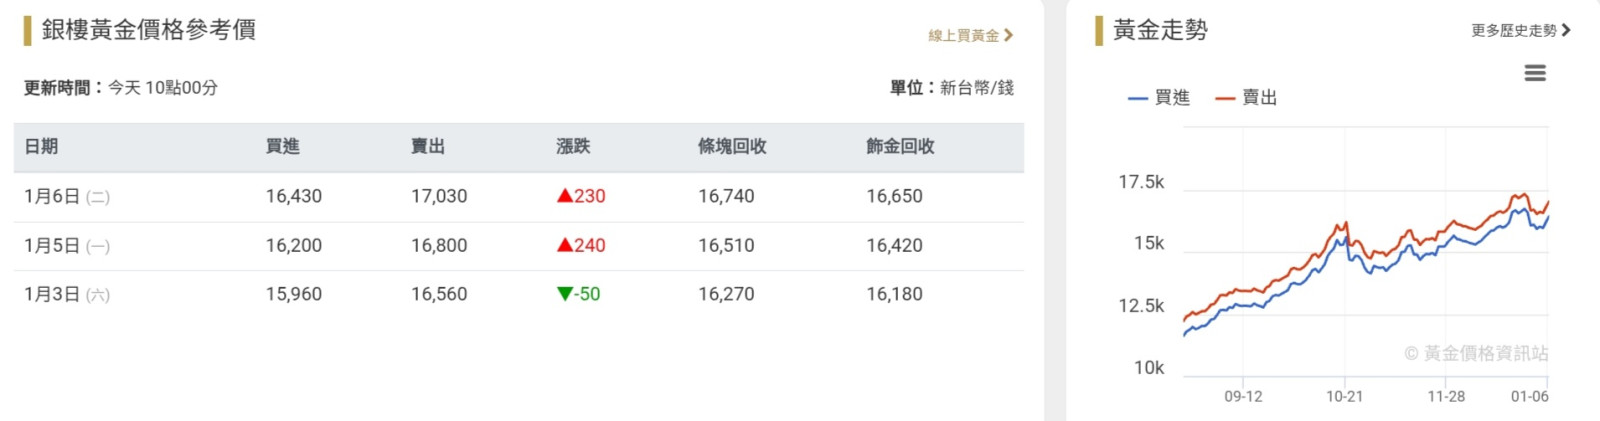The width and height of the screenshot is (1600, 421).
Task: Click the 漲跌 column header
Action: coord(573,146)
